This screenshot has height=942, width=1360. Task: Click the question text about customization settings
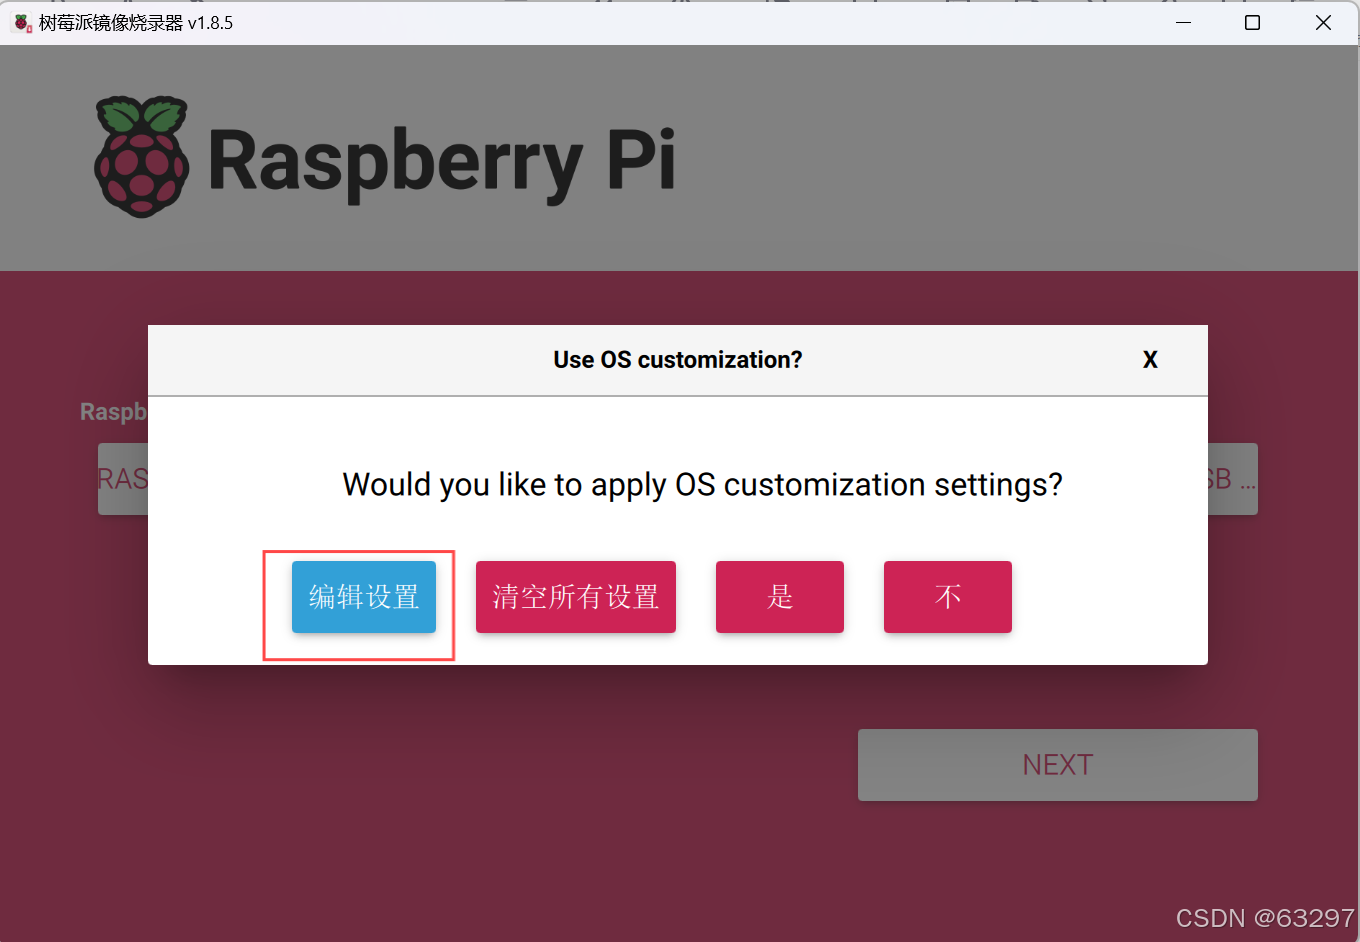click(x=702, y=485)
